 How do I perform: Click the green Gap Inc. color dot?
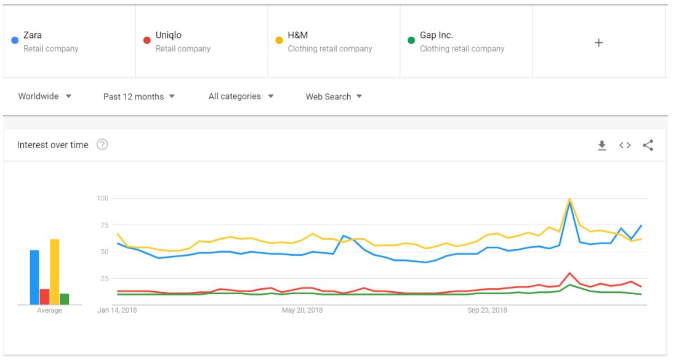411,40
